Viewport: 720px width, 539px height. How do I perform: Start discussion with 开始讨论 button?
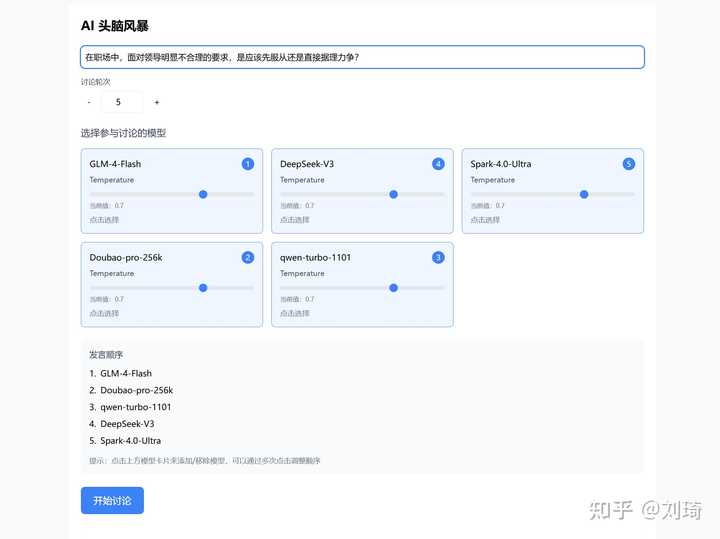(x=112, y=500)
